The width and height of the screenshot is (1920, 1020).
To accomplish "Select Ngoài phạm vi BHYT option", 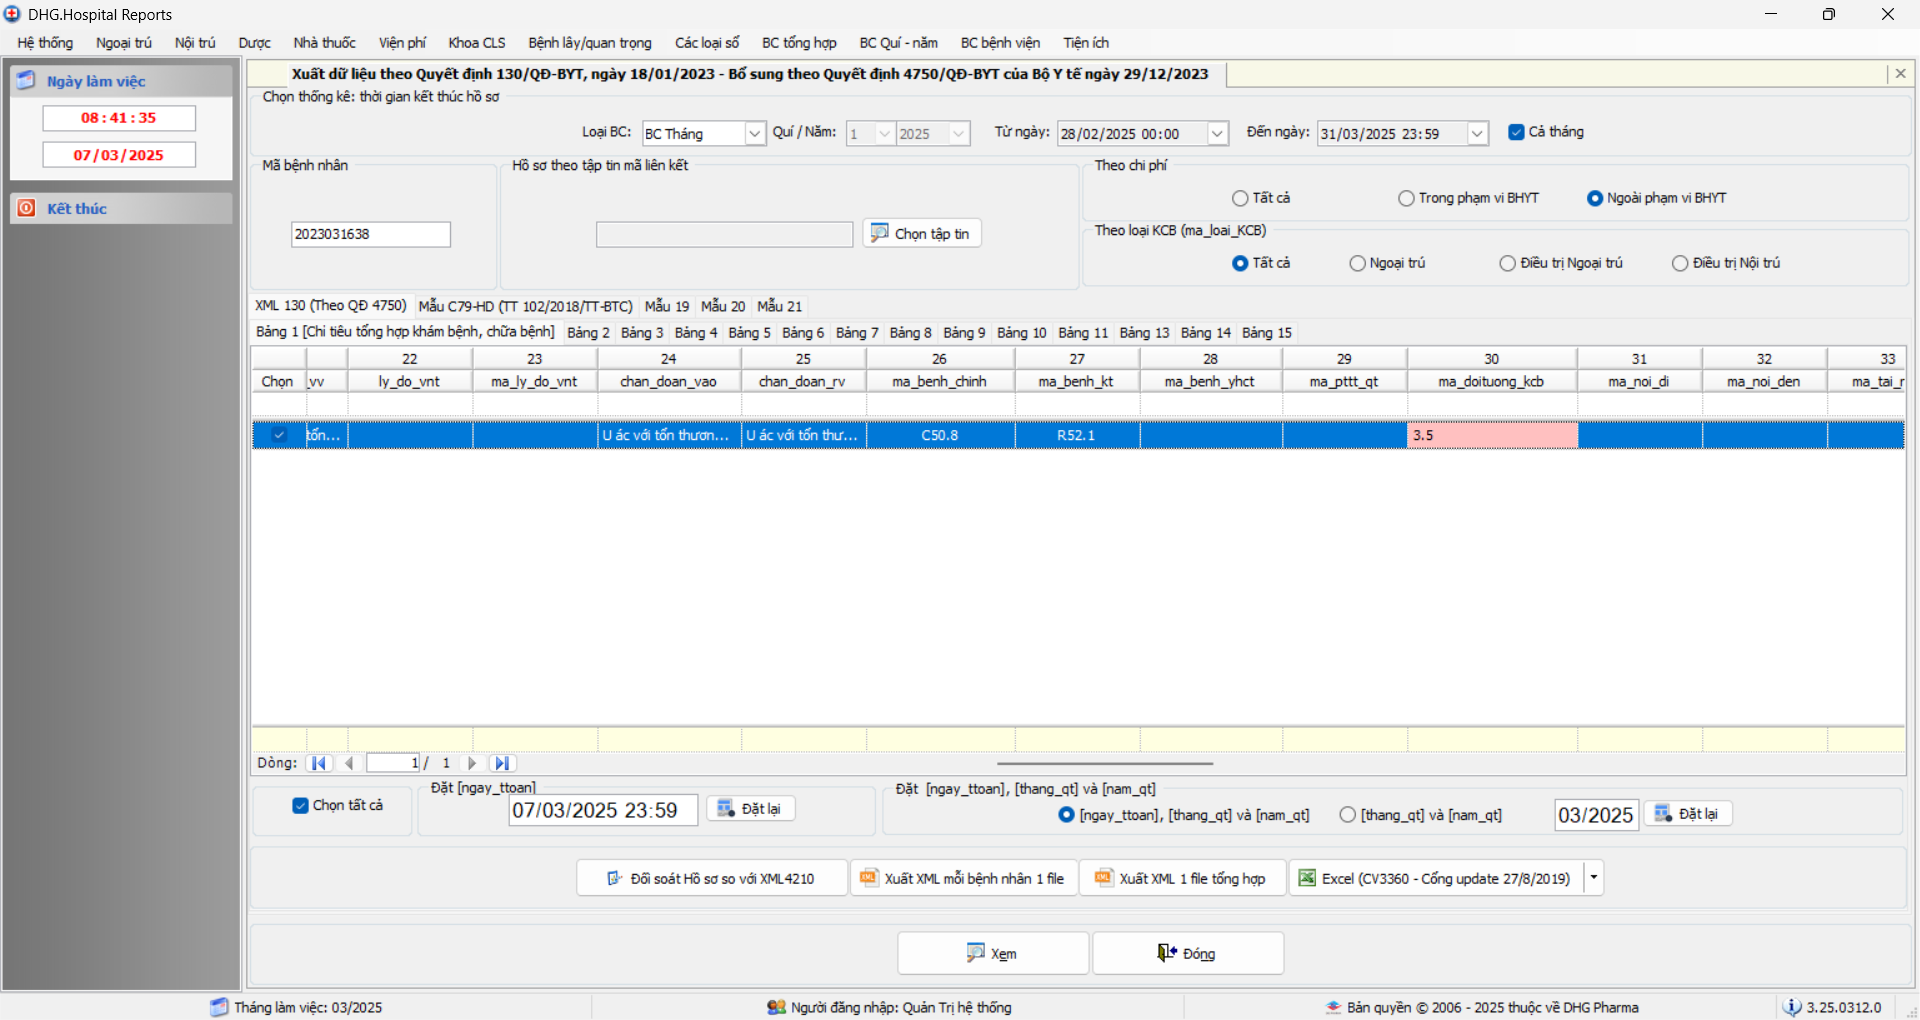I will coord(1595,198).
